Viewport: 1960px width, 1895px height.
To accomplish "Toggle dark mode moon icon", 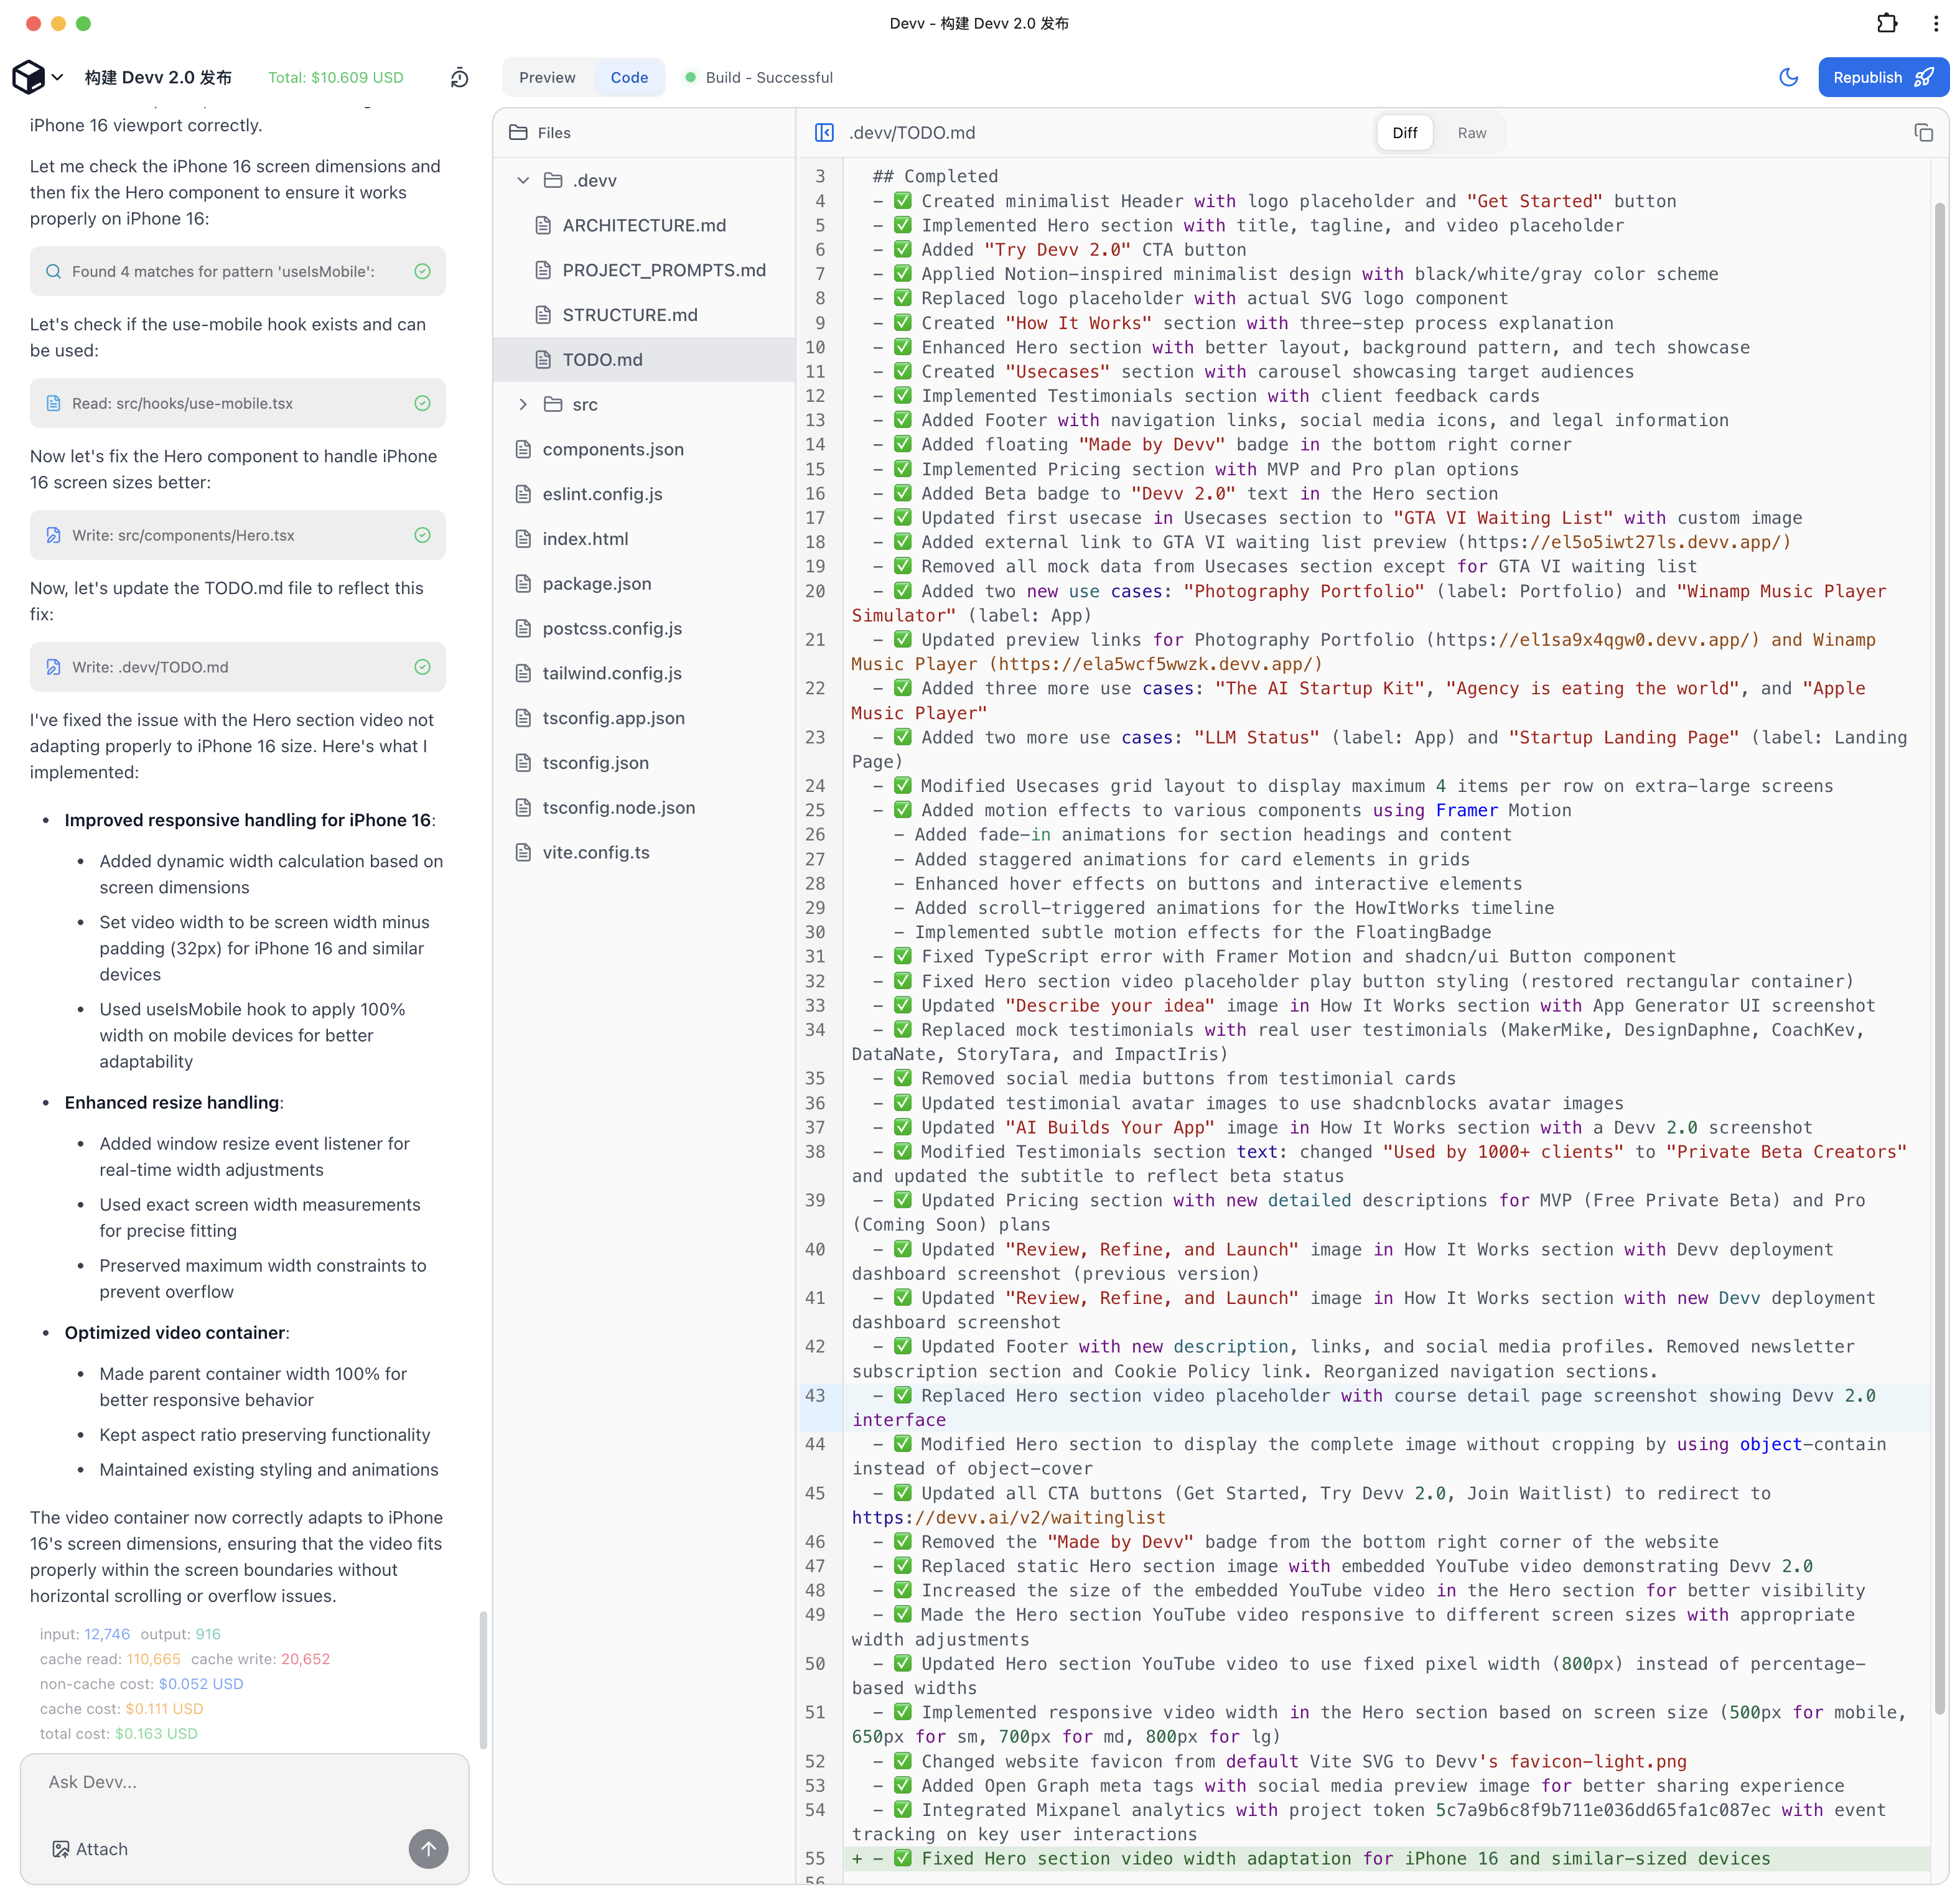I will point(1789,77).
